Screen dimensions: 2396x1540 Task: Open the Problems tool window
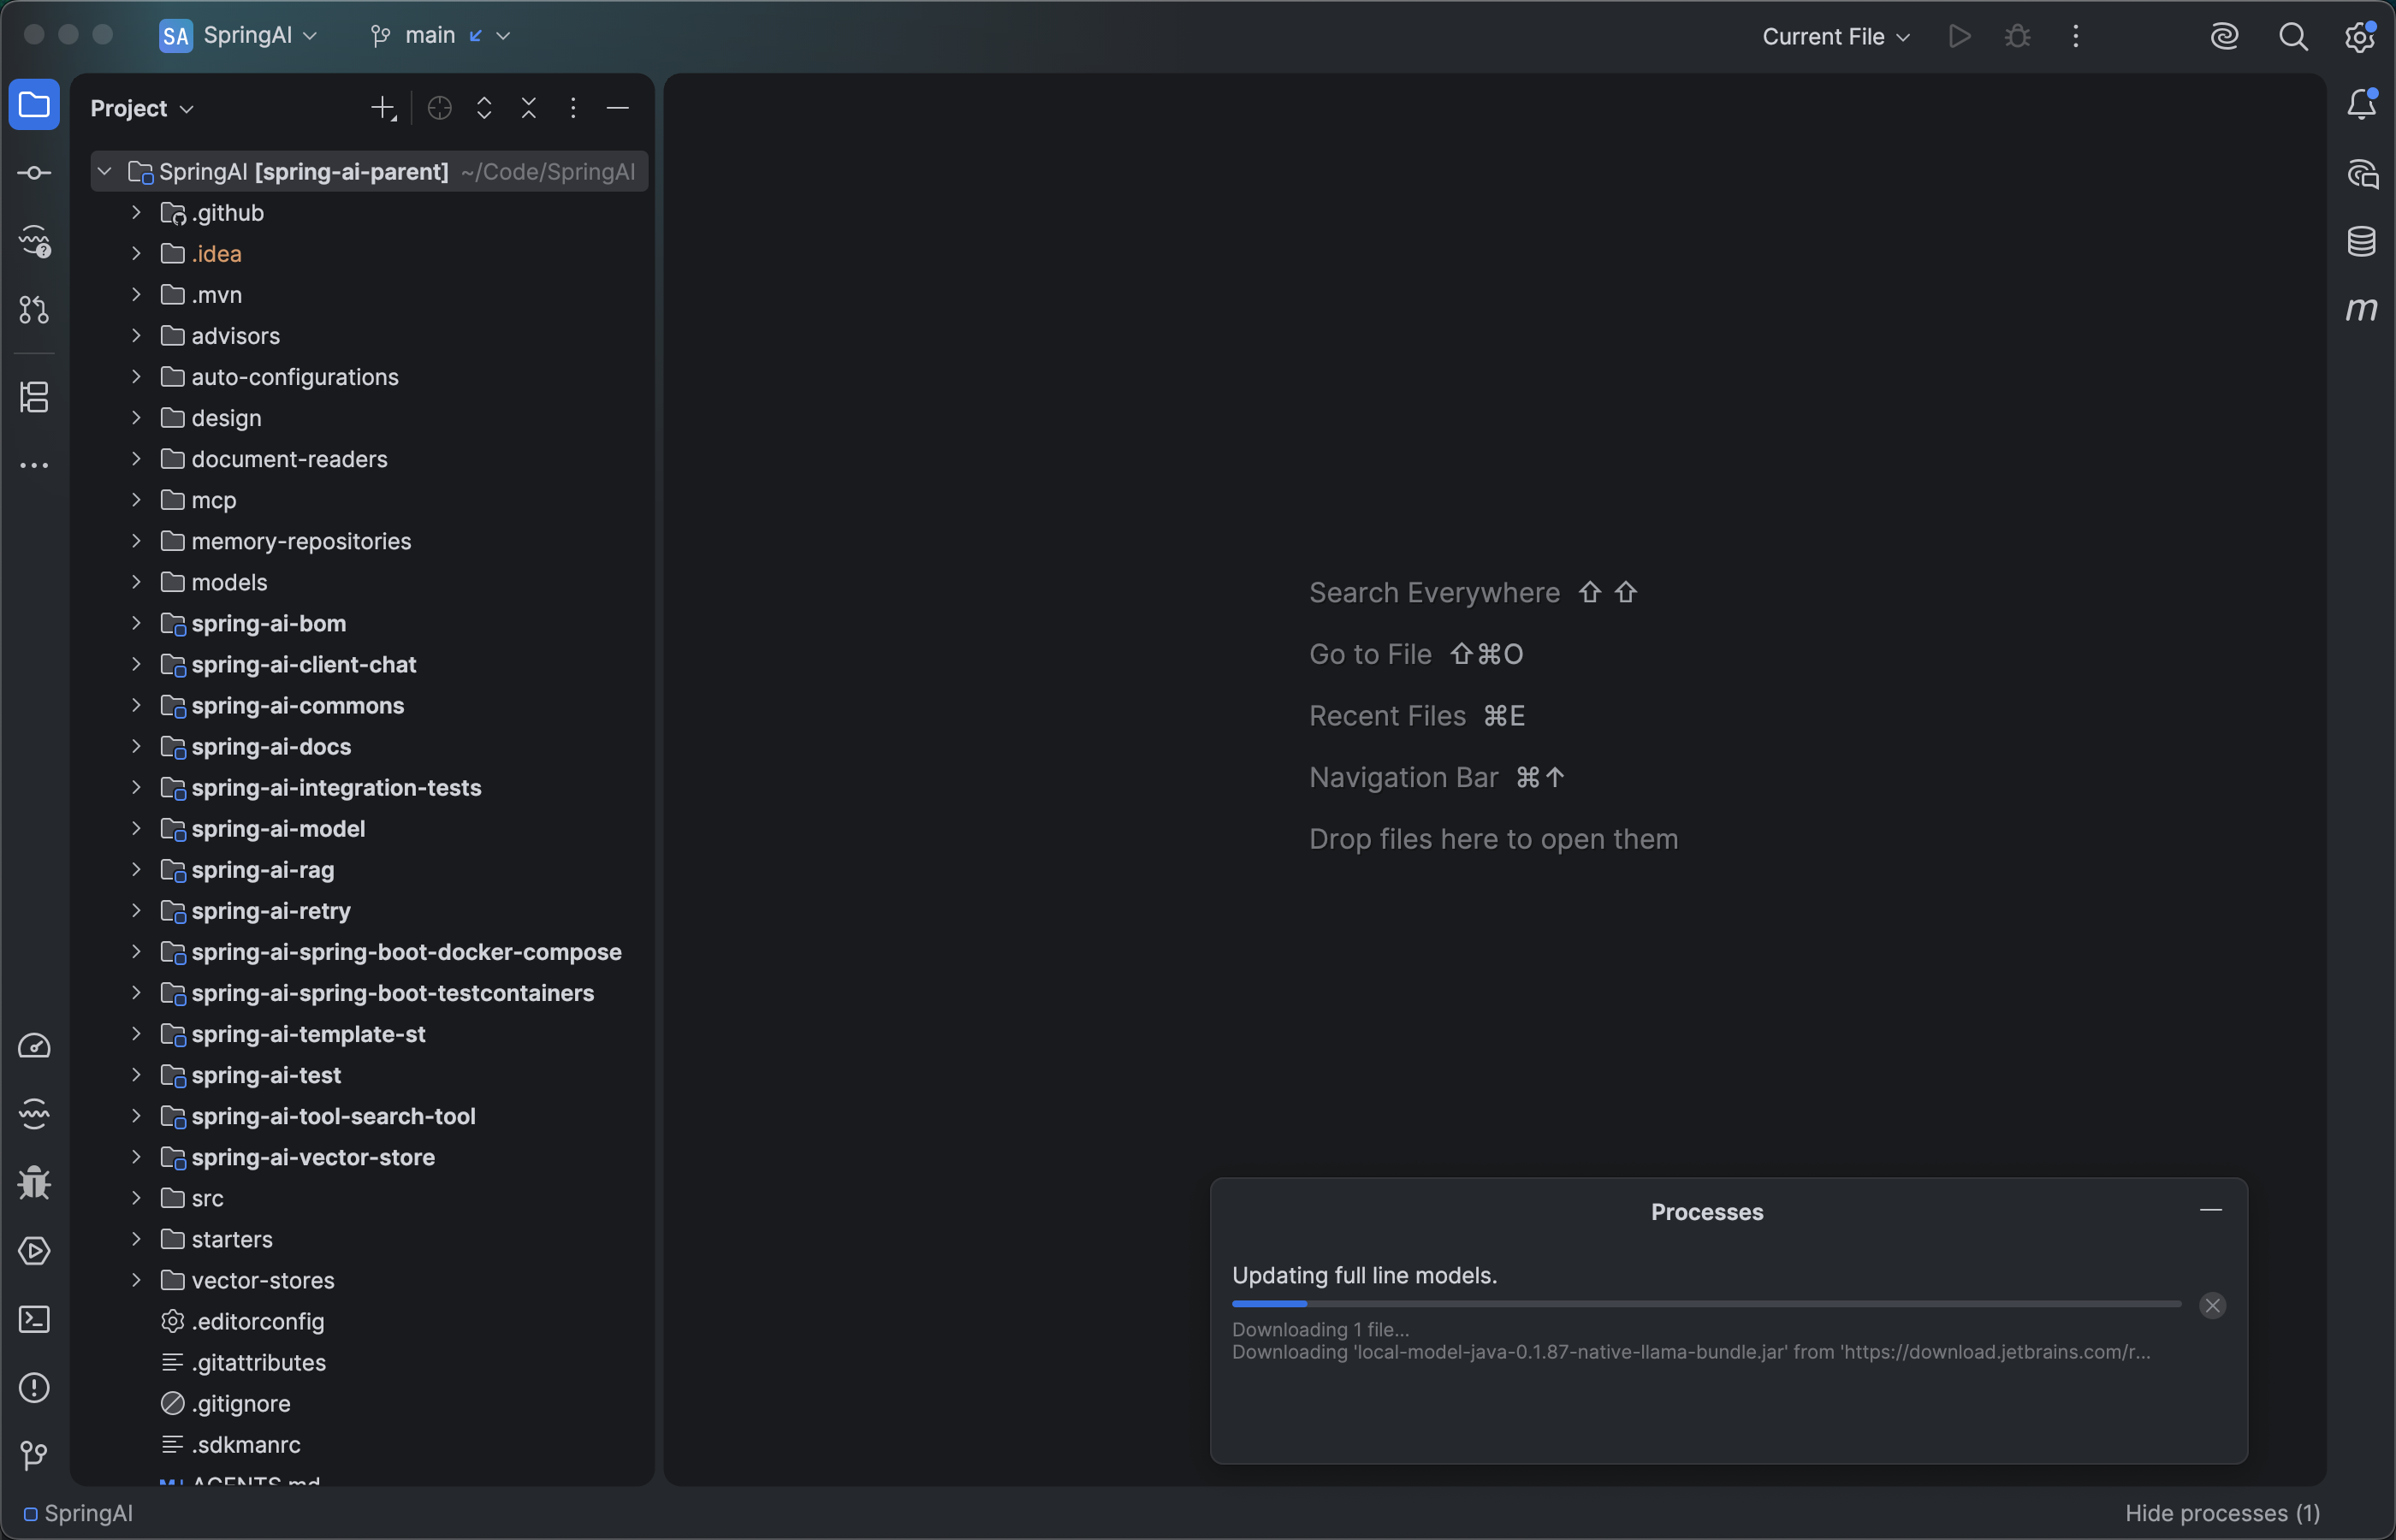tap(34, 1388)
